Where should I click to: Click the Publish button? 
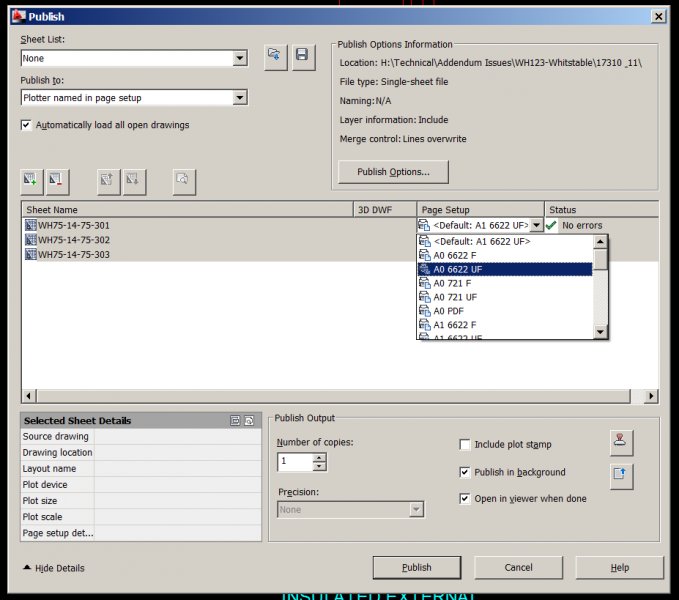(417, 568)
